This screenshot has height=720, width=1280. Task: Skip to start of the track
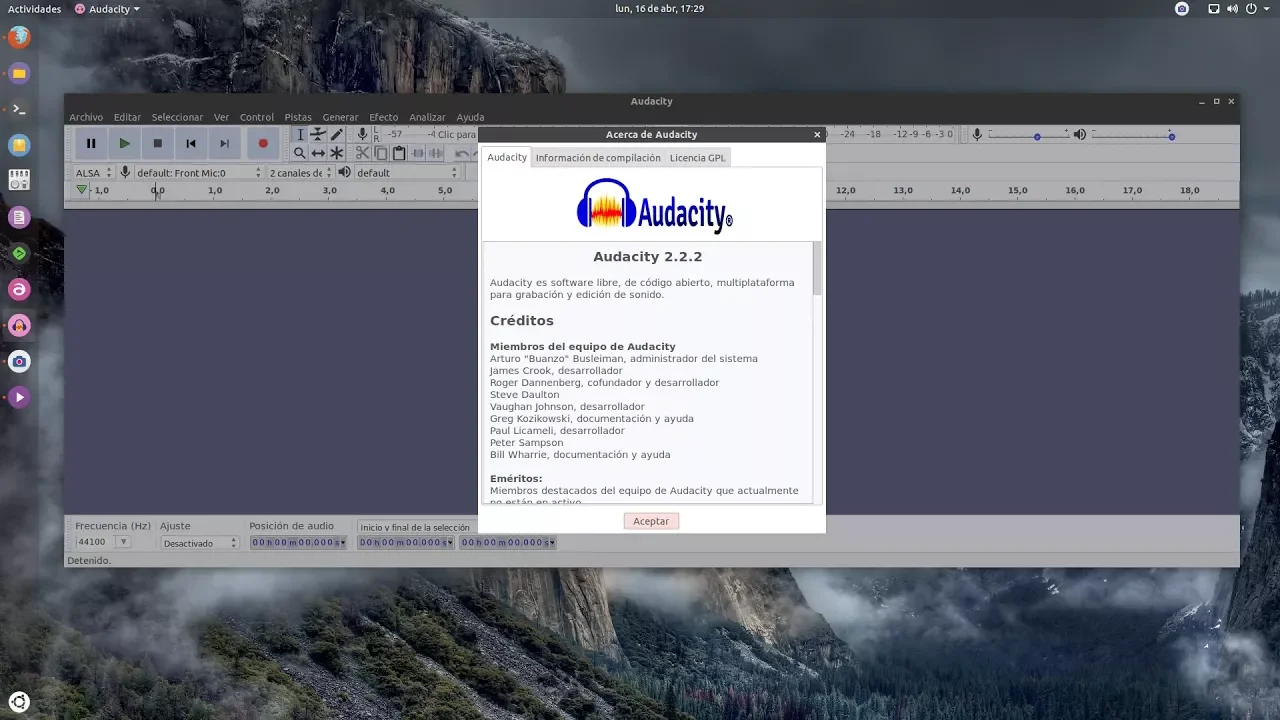point(191,143)
